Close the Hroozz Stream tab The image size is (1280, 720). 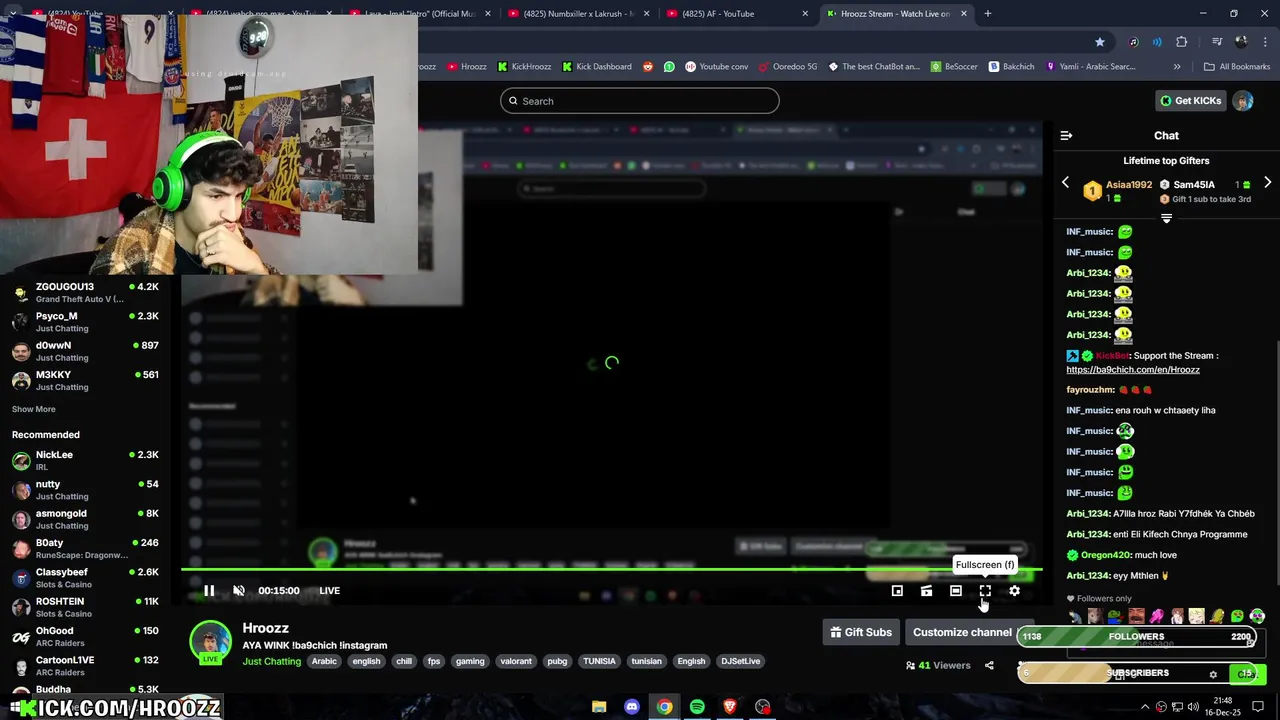pos(965,14)
